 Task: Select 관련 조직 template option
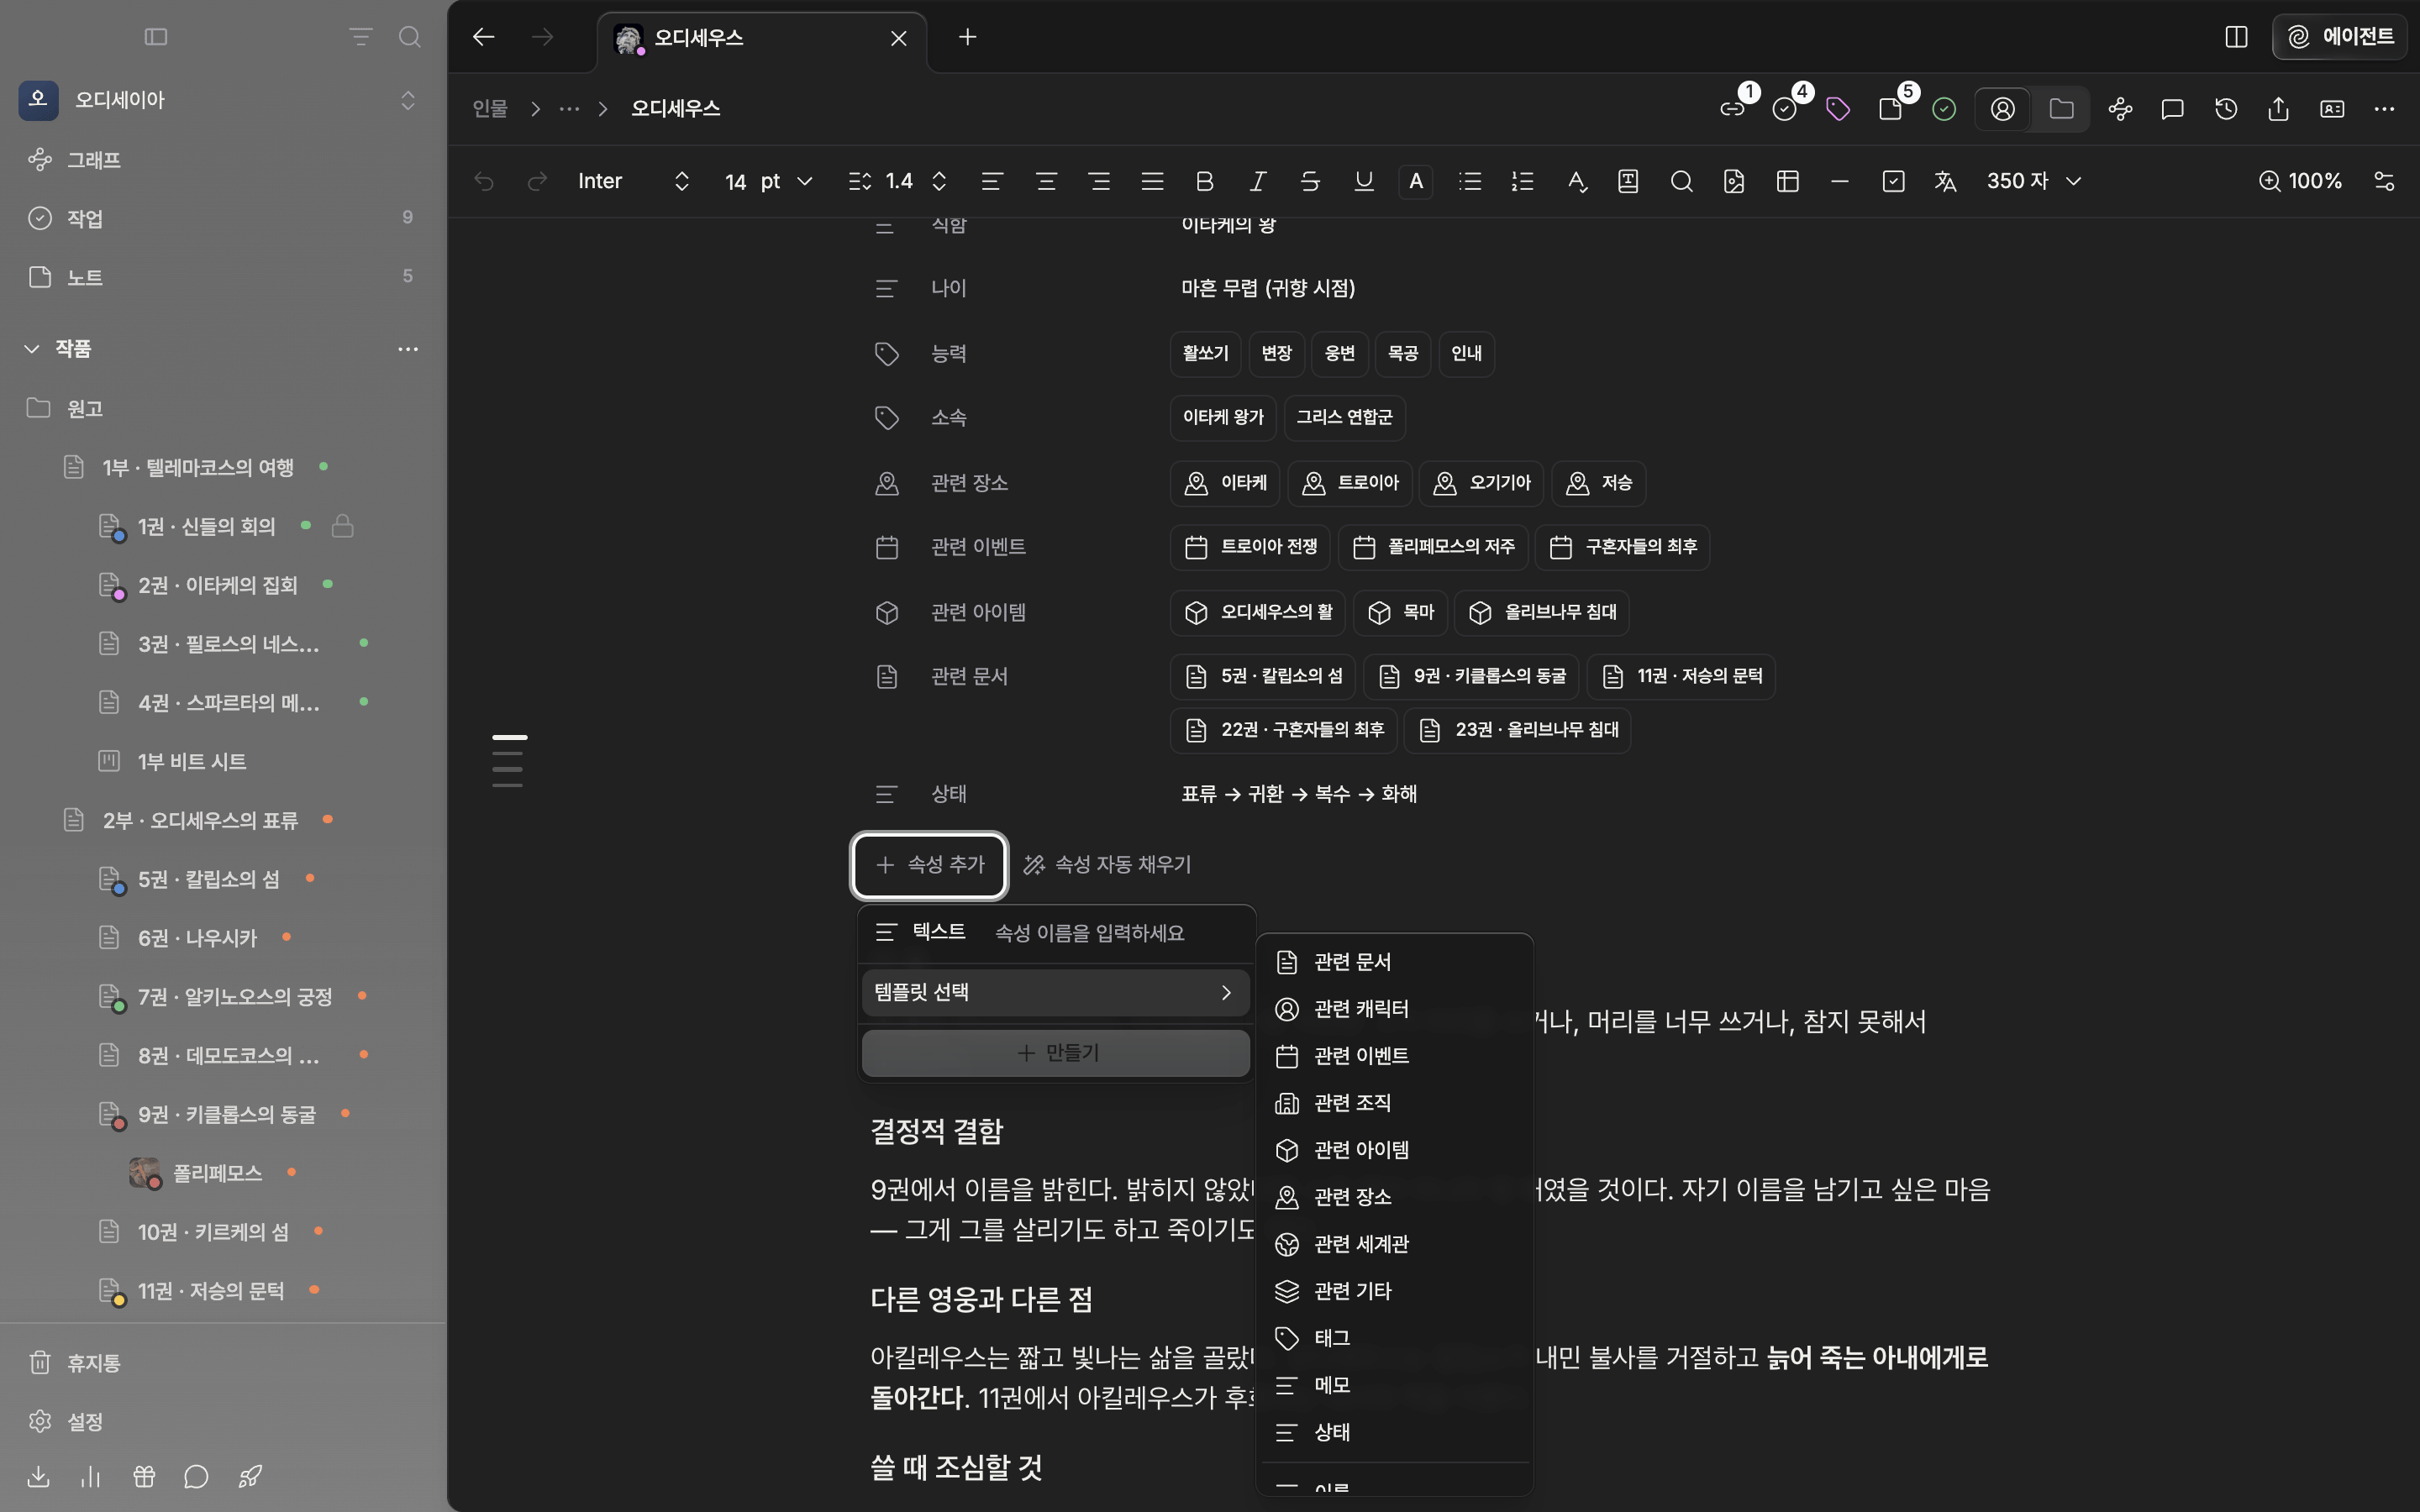click(1394, 1103)
